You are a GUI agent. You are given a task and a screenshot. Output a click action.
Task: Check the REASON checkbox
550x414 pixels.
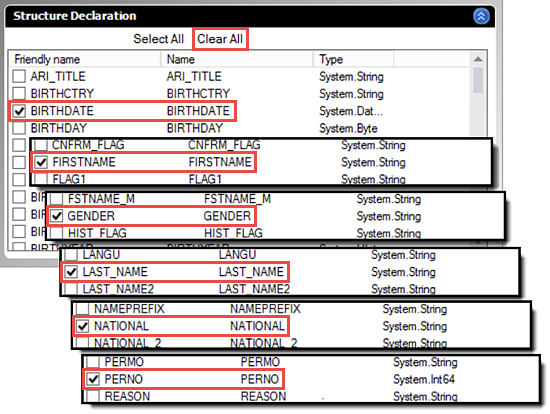(93, 396)
